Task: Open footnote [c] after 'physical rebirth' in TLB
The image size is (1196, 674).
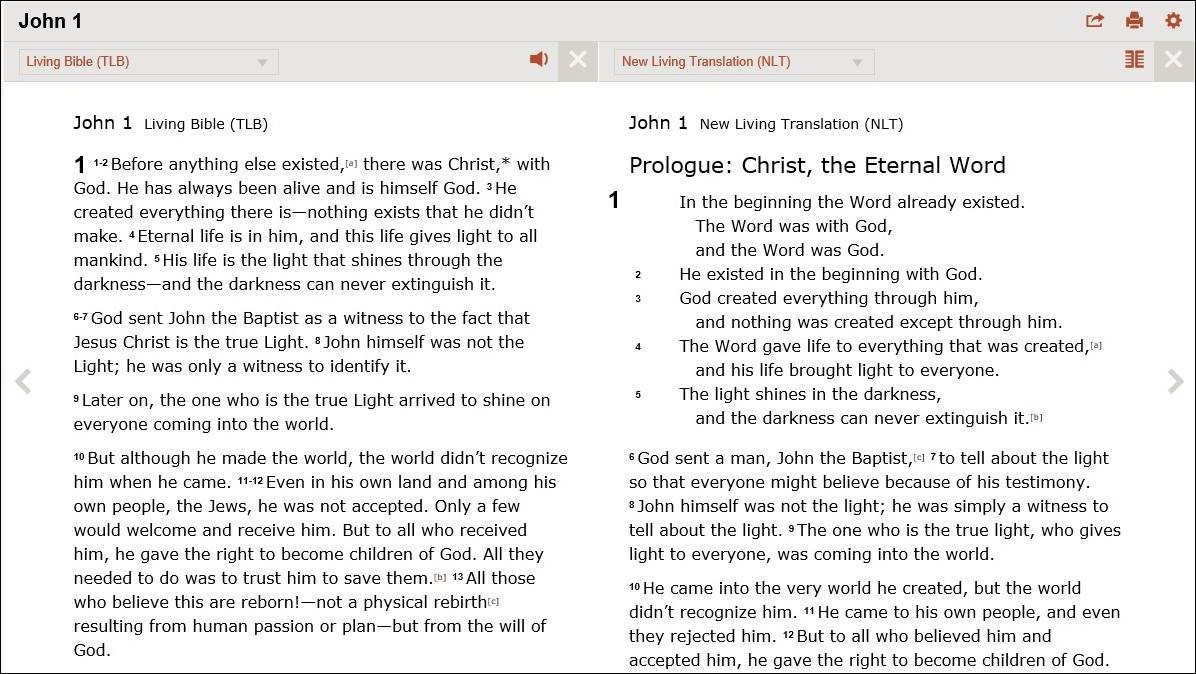Action: 494,602
